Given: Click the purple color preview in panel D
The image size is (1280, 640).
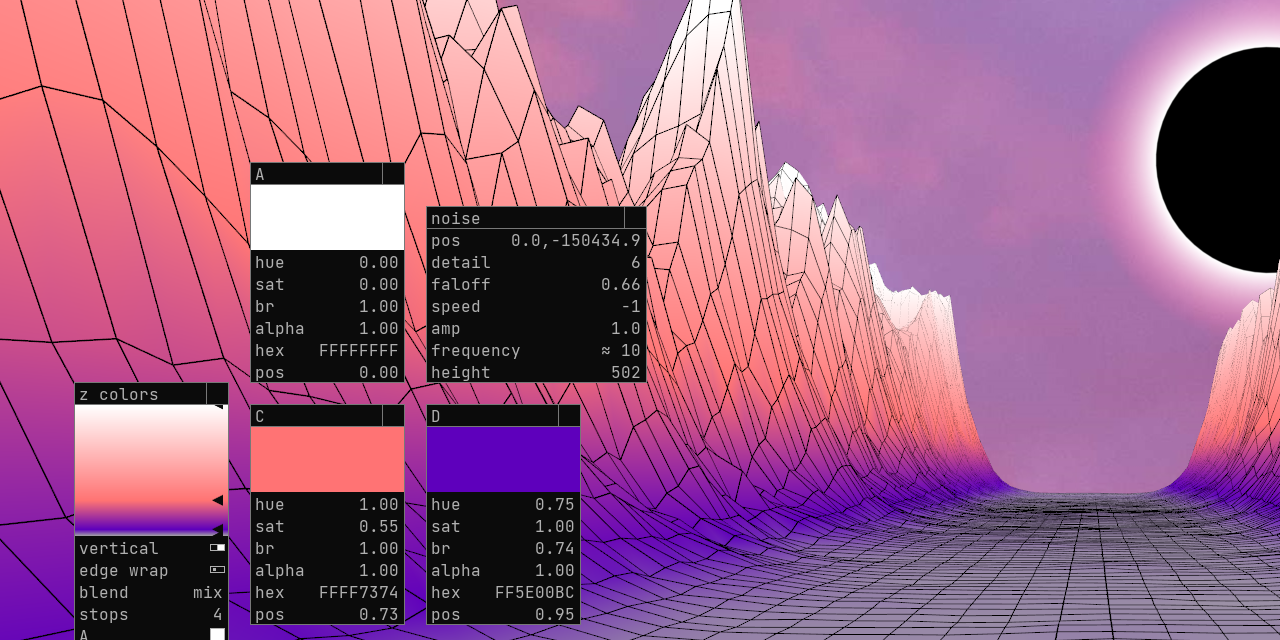Looking at the screenshot, I should 503,459.
